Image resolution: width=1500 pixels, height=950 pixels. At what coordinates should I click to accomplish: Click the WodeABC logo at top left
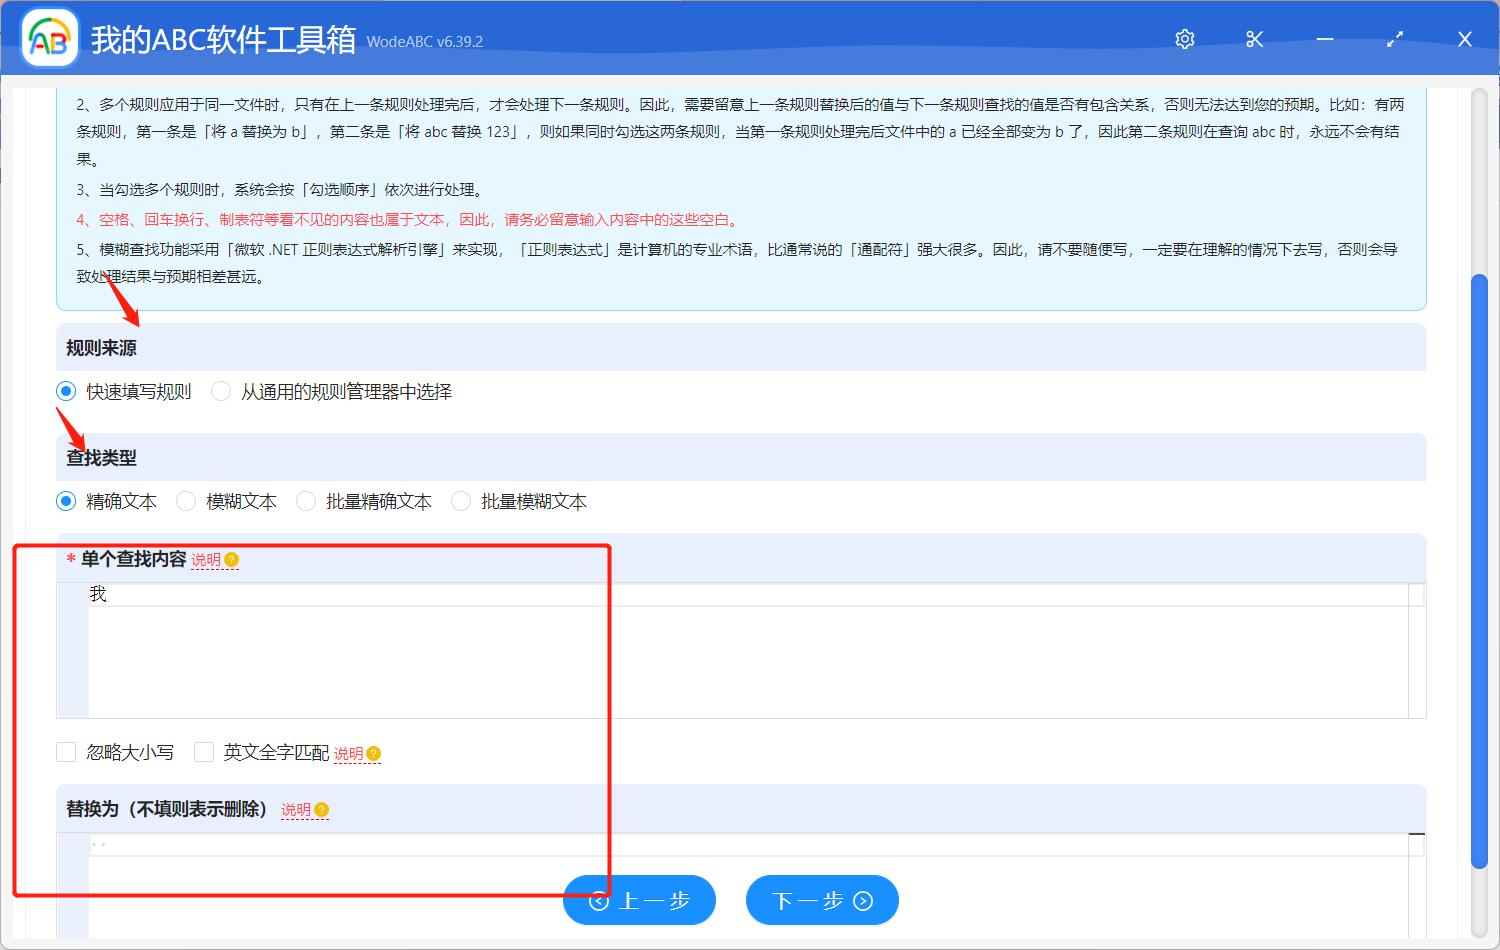(x=49, y=38)
